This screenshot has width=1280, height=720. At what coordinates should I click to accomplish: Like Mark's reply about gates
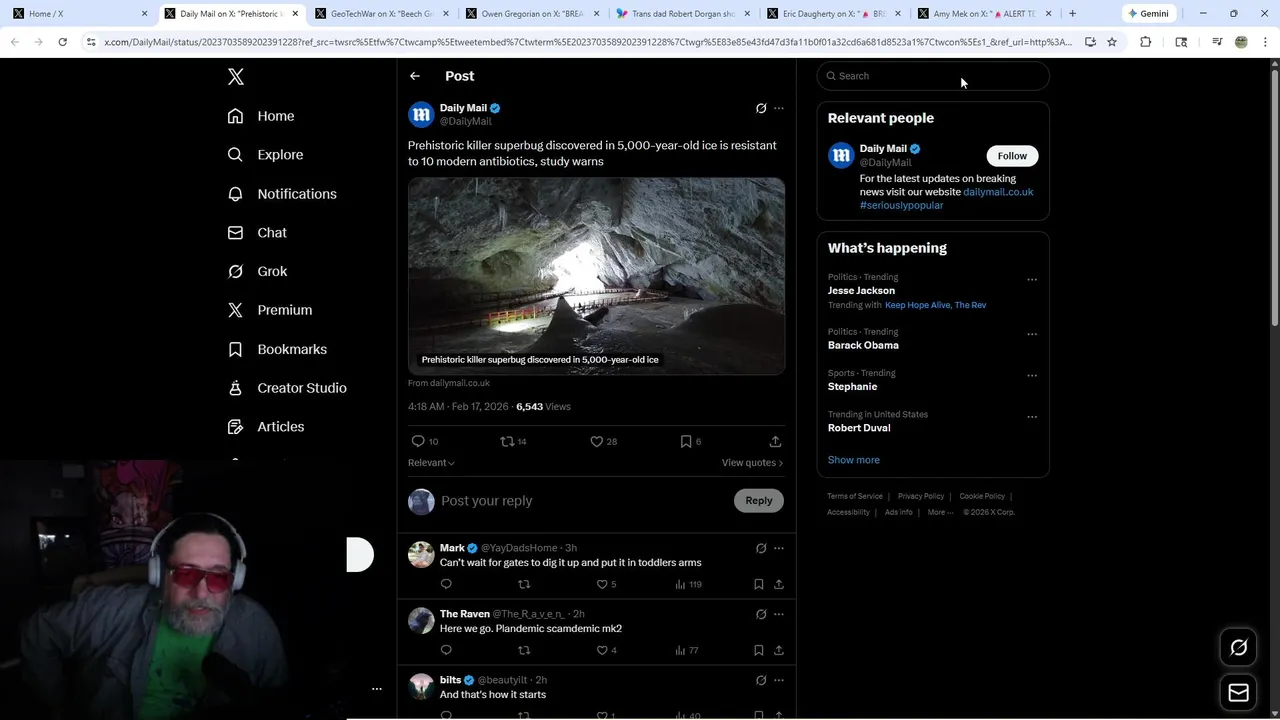(602, 584)
